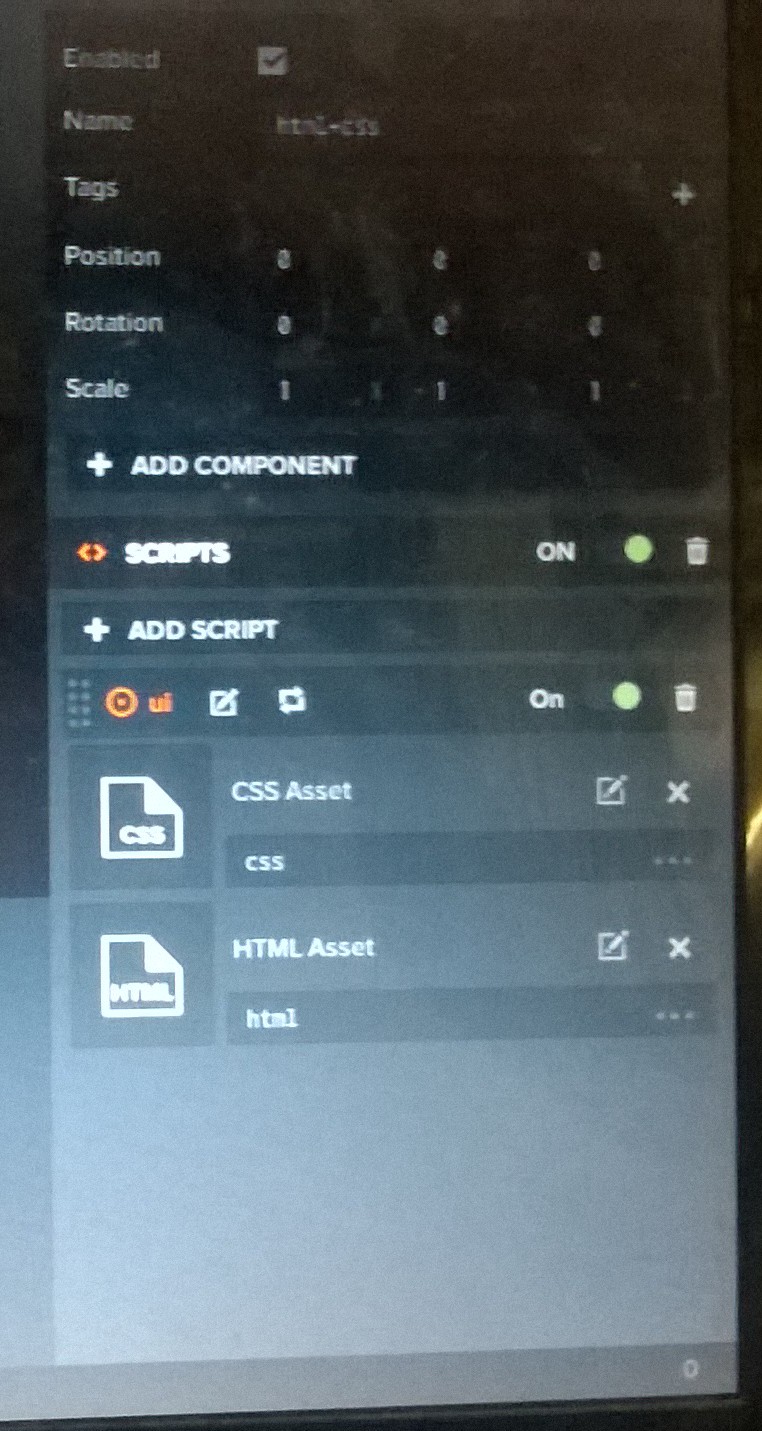Switch off the Scripts component toggle
This screenshot has height=1431, width=762.
pos(637,550)
